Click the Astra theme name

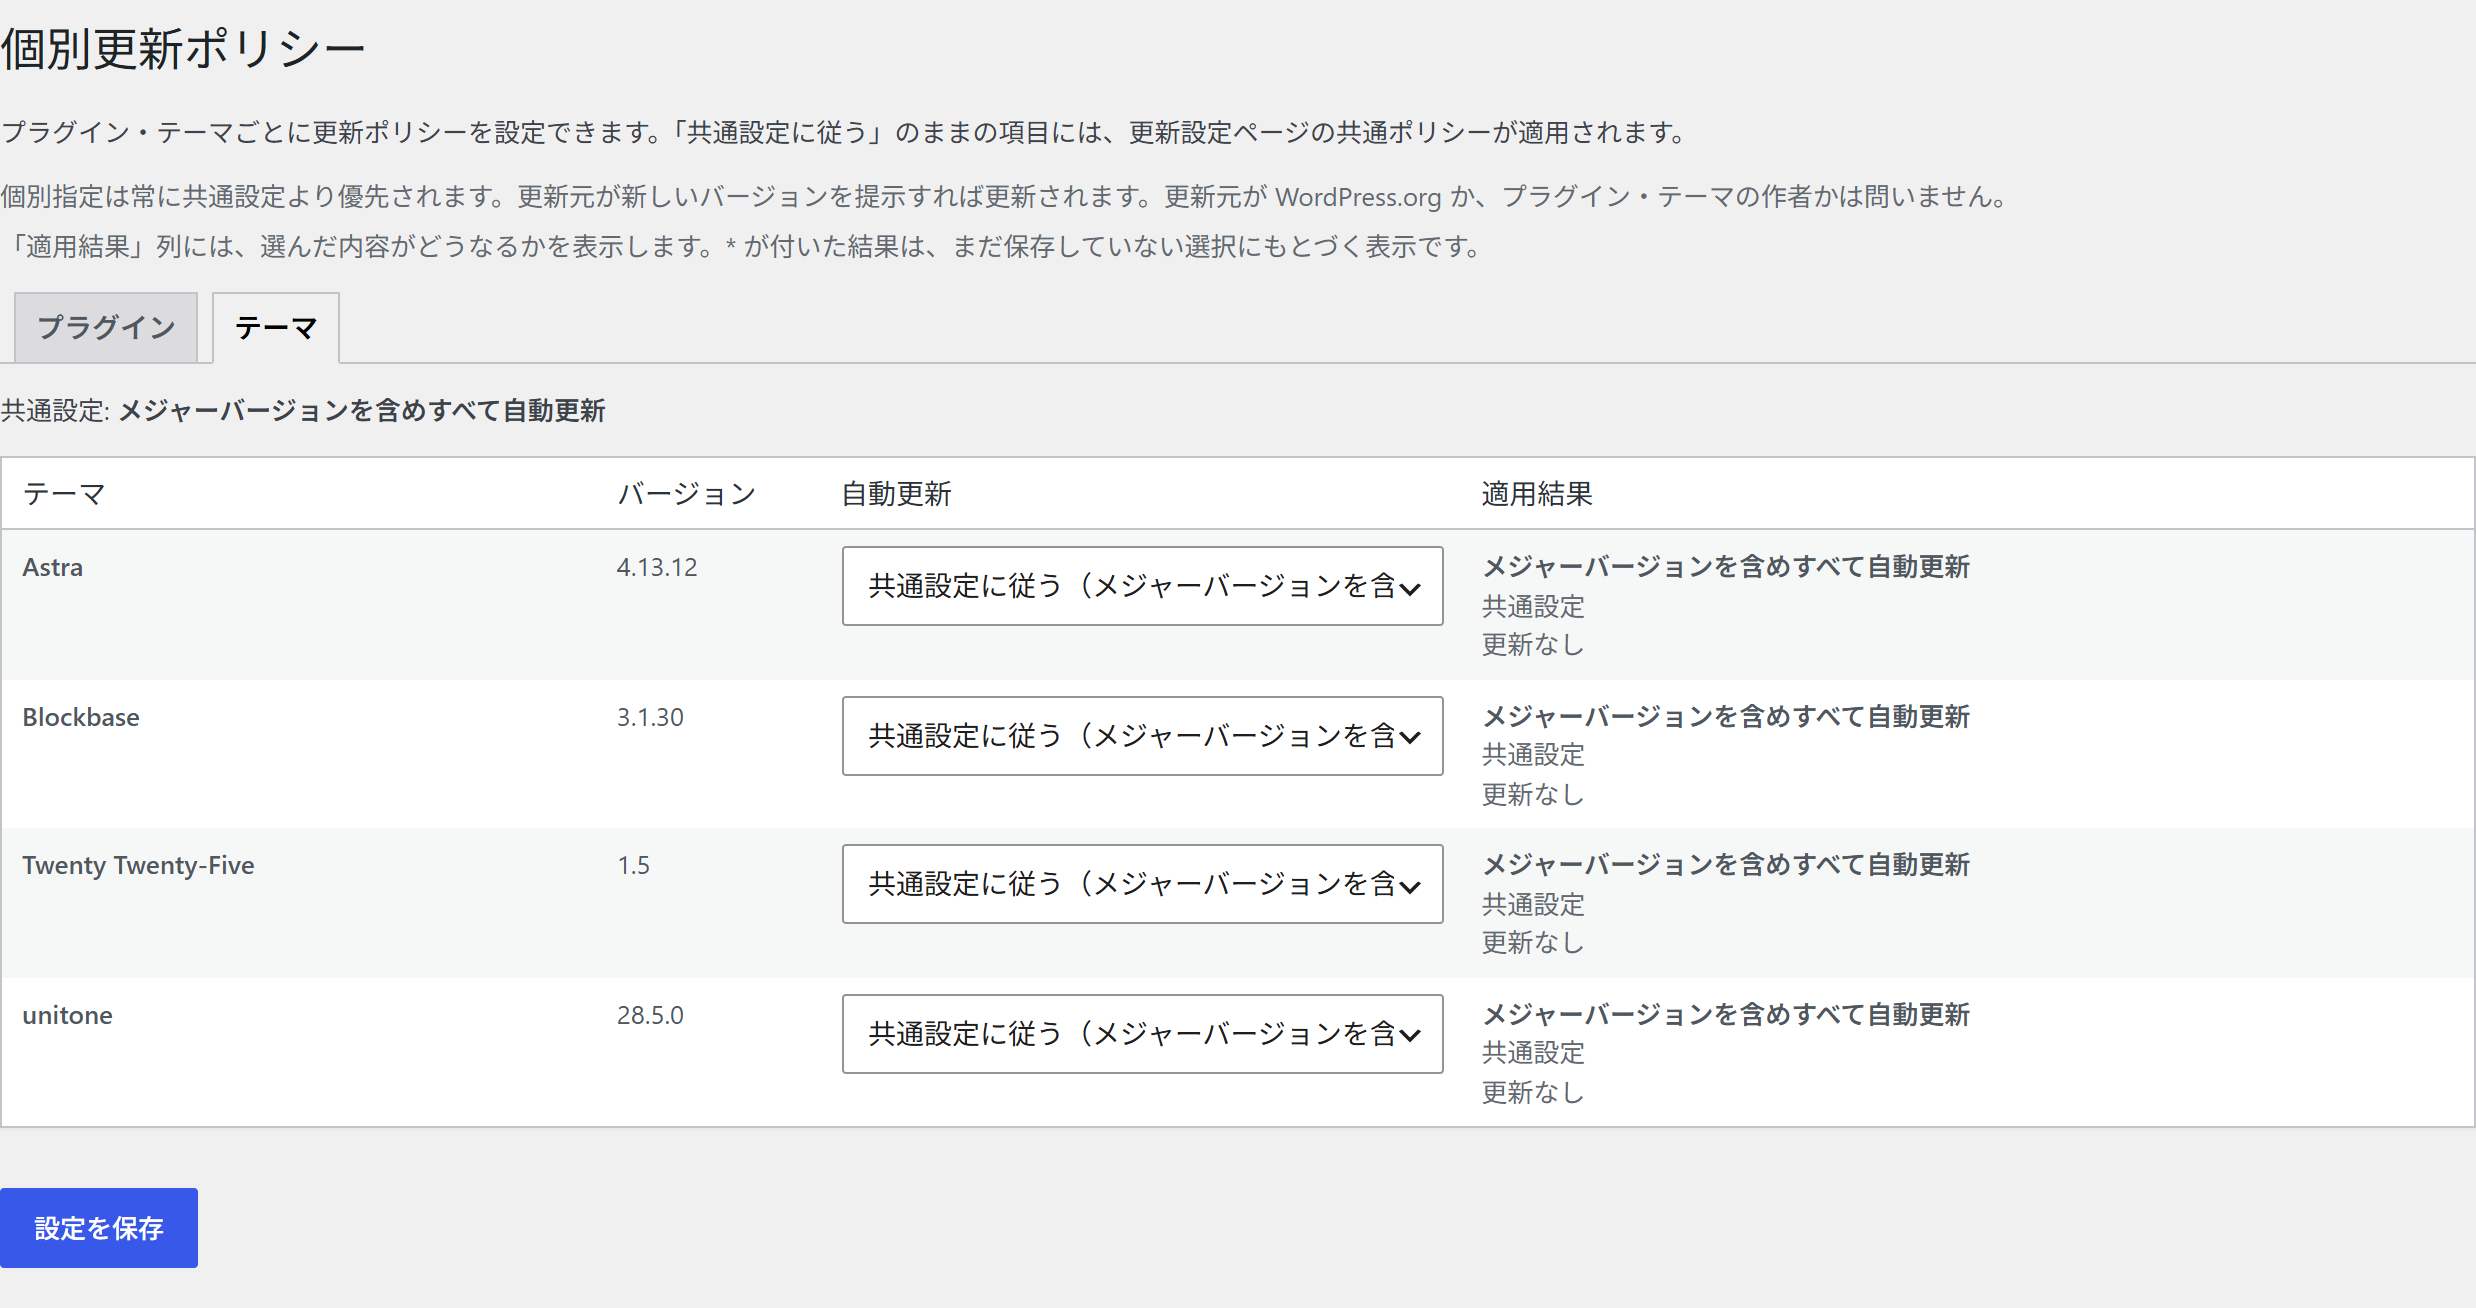(x=53, y=567)
